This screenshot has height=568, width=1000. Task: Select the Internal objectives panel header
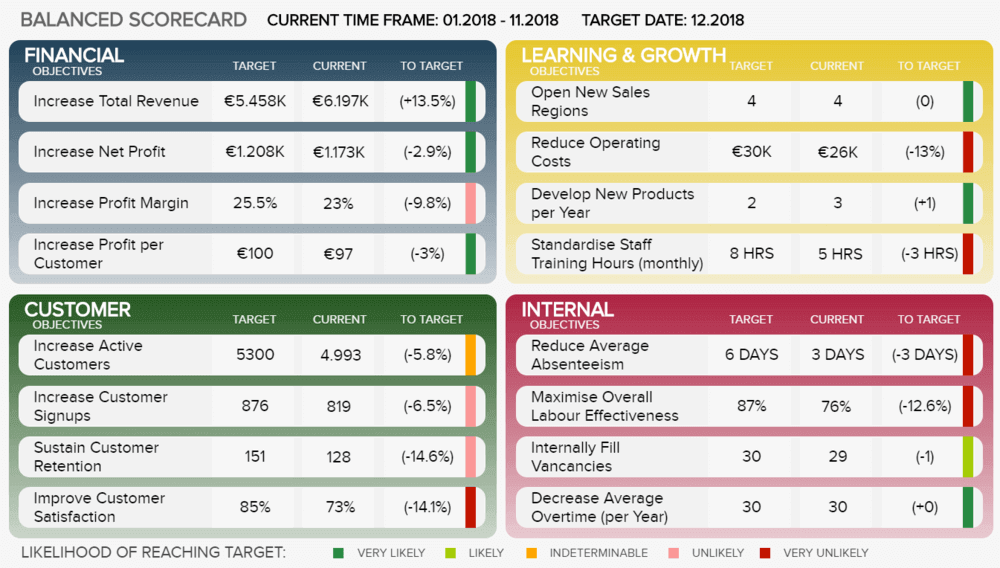pyautogui.click(x=567, y=314)
